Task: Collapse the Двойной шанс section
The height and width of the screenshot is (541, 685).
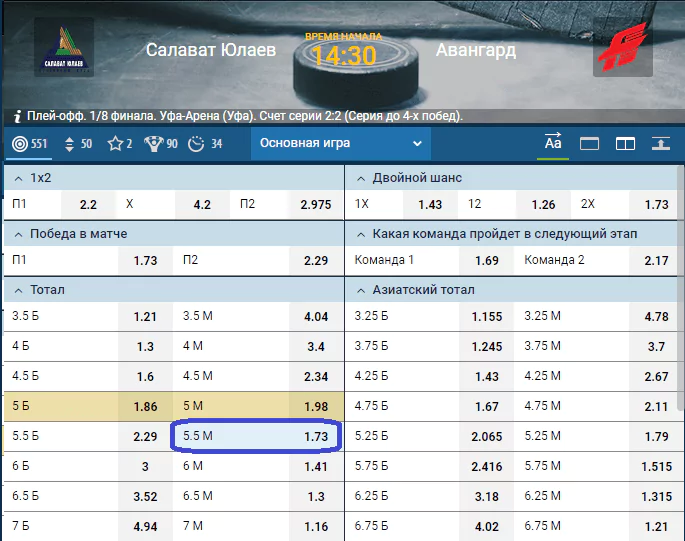Action: [361, 178]
